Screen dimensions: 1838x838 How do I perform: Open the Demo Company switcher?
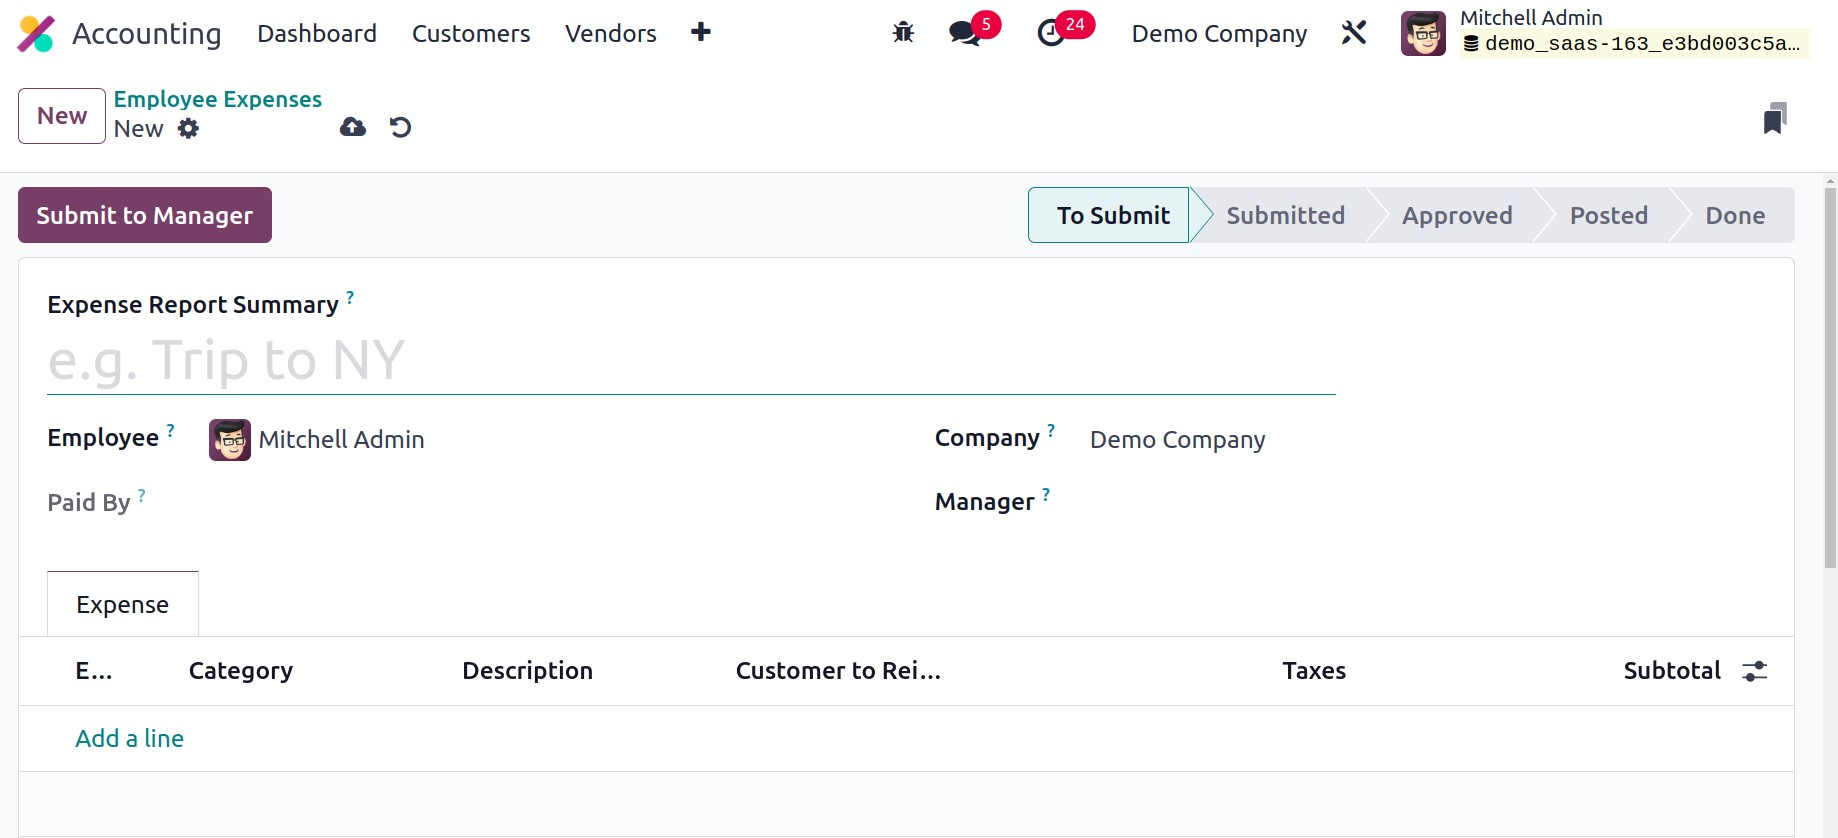point(1218,34)
